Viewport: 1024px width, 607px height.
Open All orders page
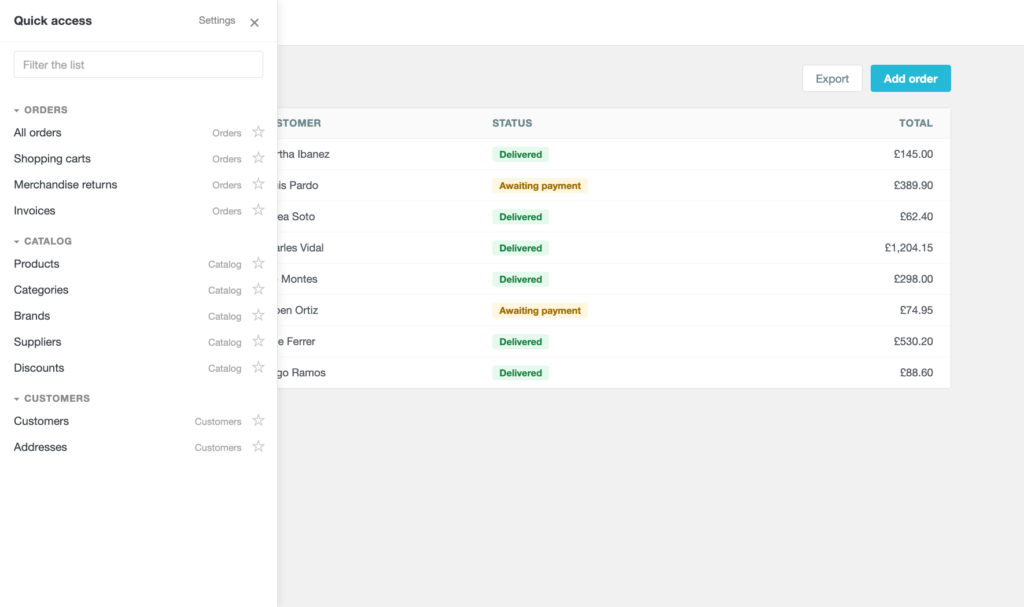click(37, 133)
